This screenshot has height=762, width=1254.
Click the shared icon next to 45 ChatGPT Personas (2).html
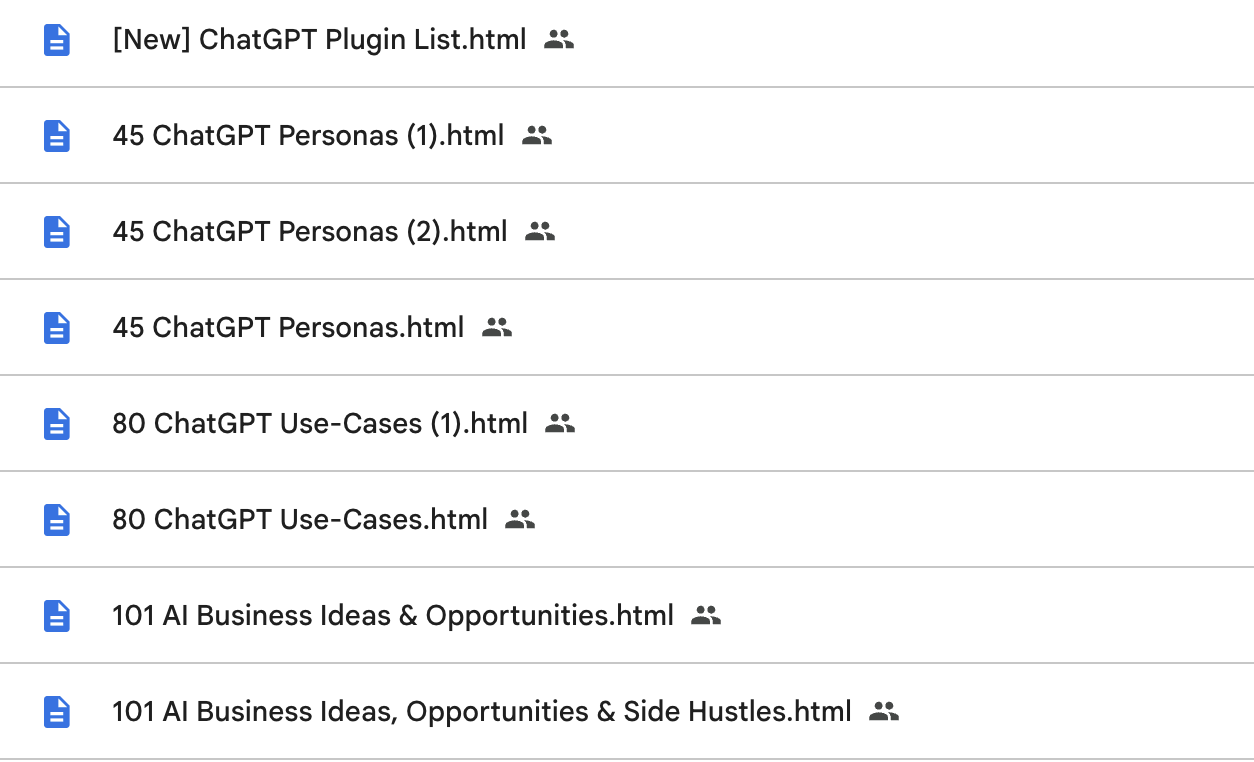[540, 232]
